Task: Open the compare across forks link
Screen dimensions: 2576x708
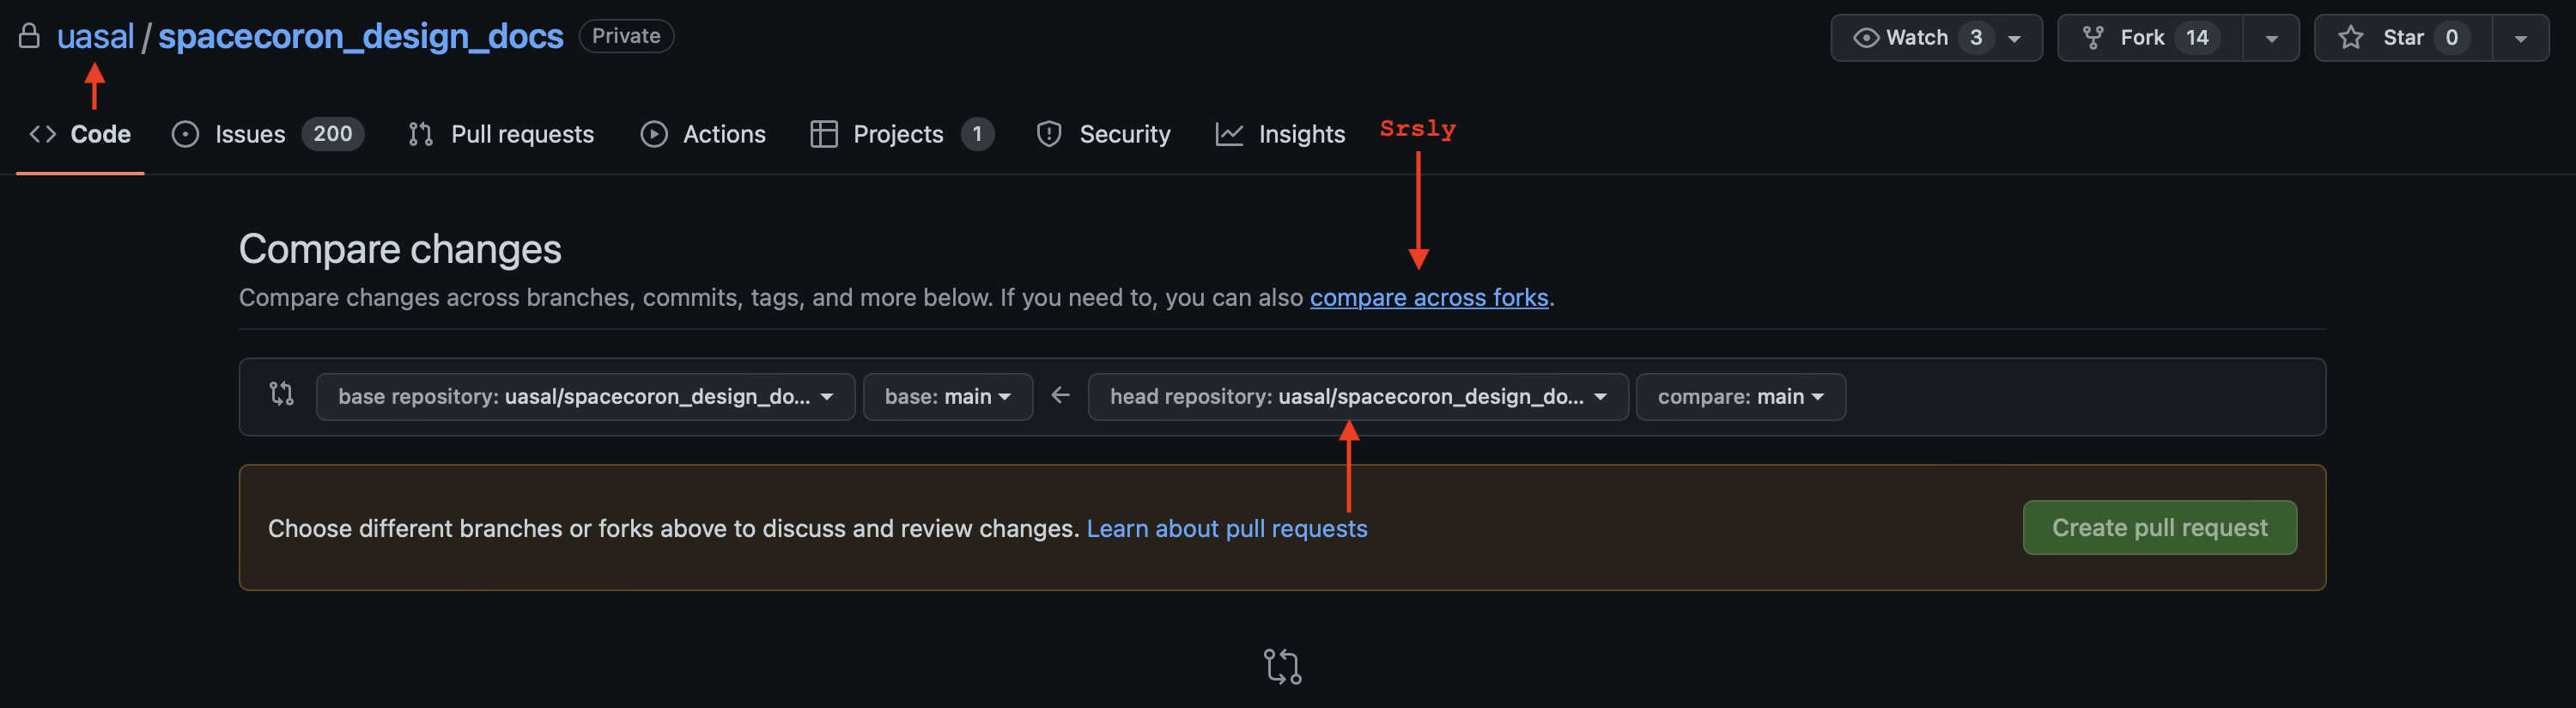Action: click(1429, 297)
